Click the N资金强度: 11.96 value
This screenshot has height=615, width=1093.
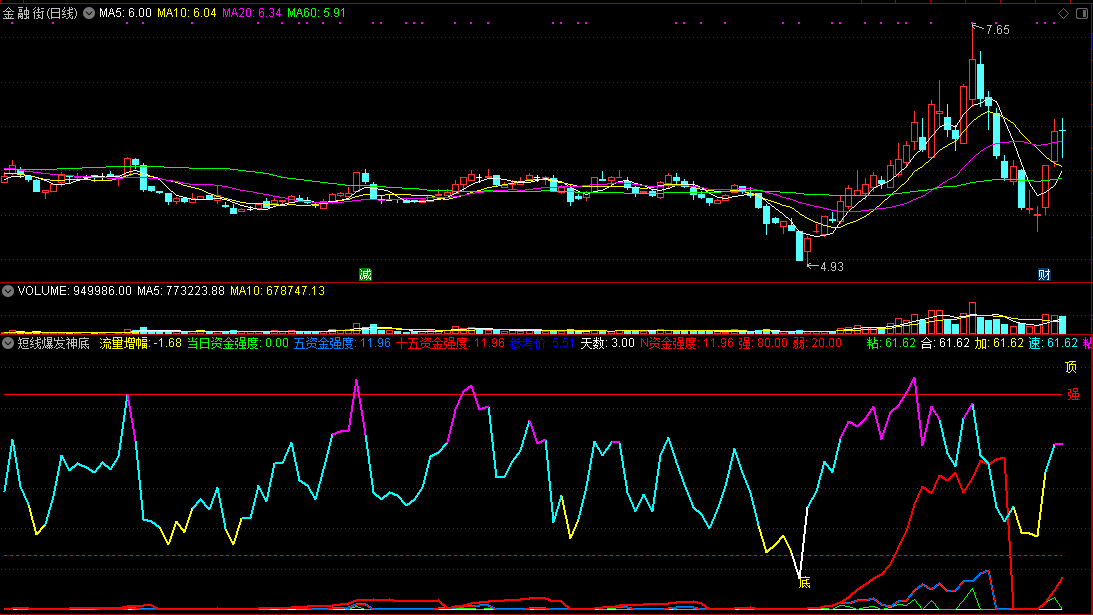point(687,343)
